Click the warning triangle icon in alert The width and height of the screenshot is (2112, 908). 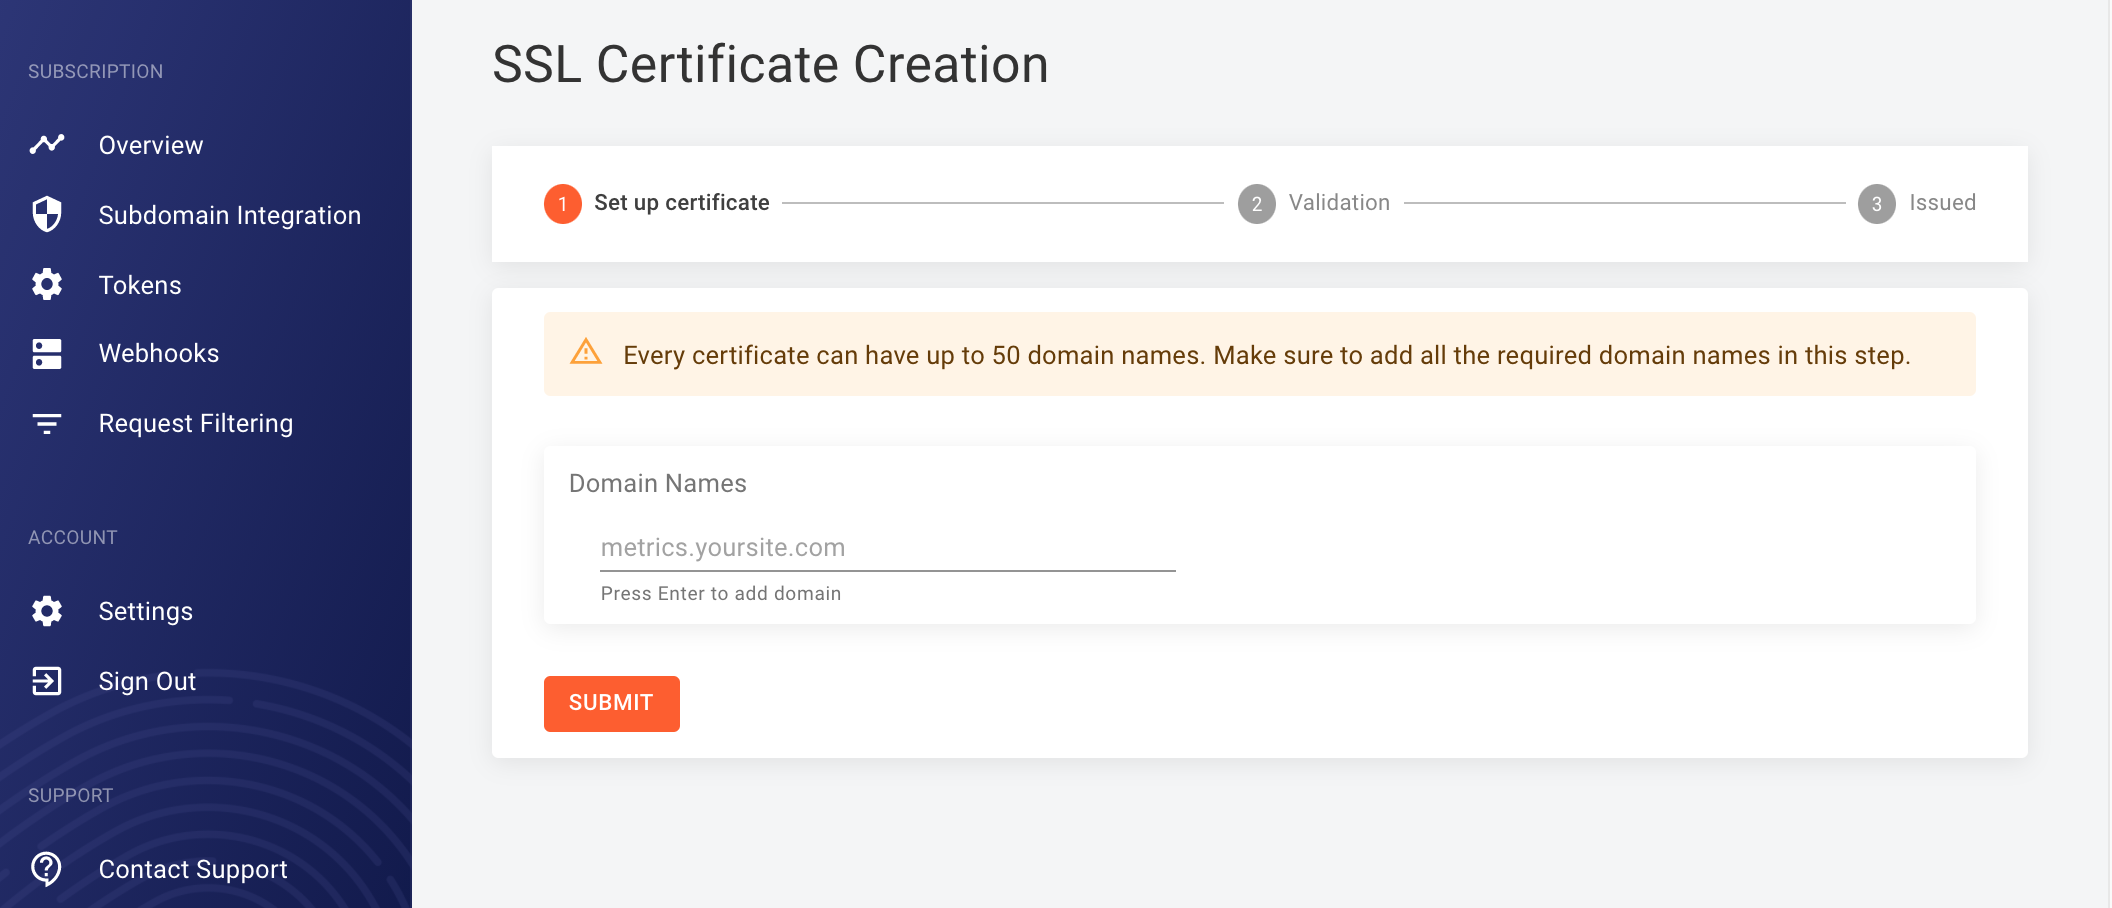pyautogui.click(x=586, y=352)
